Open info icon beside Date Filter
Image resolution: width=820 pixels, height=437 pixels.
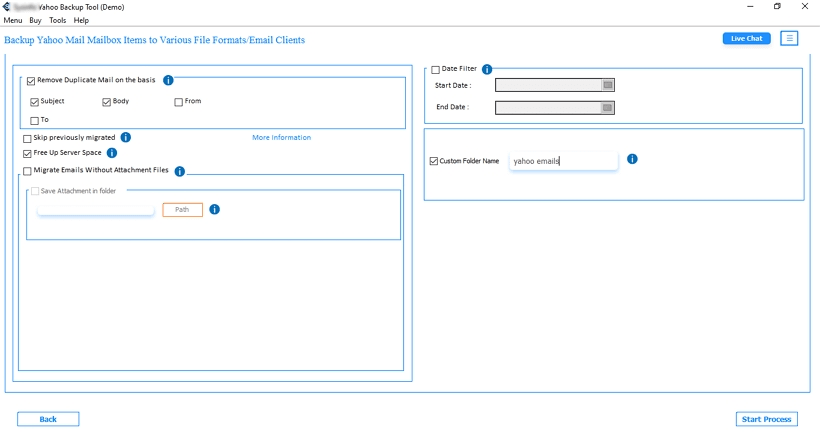487,69
